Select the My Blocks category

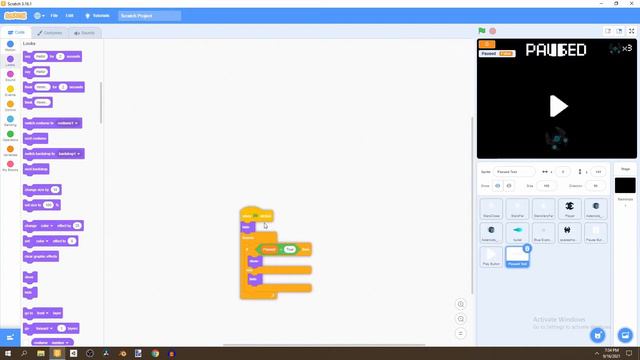pyautogui.click(x=10, y=166)
